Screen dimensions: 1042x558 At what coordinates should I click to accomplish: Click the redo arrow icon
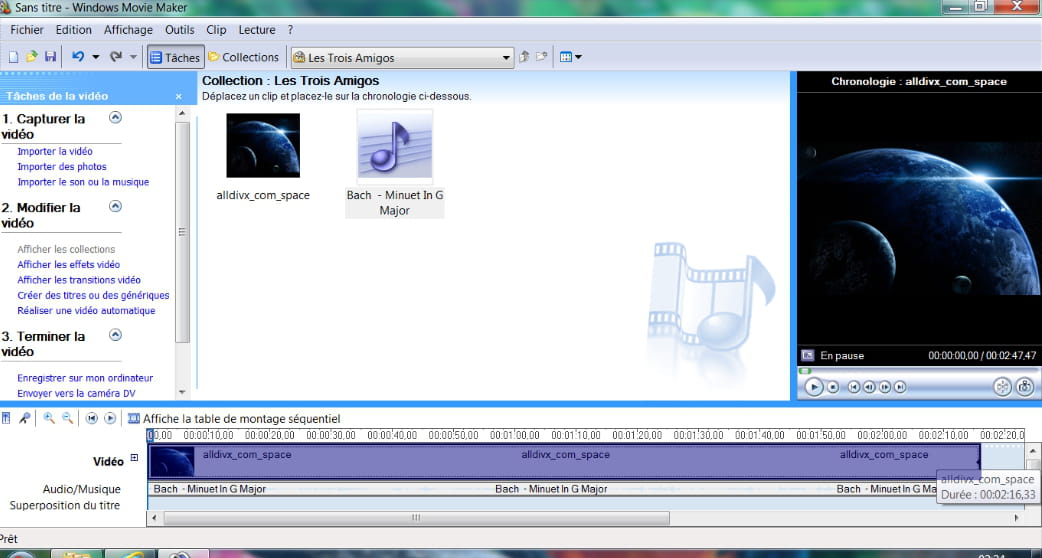116,57
